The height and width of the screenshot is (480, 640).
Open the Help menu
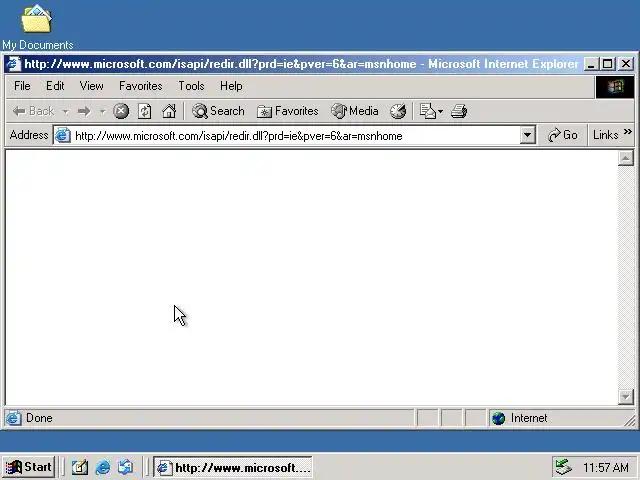pos(231,86)
